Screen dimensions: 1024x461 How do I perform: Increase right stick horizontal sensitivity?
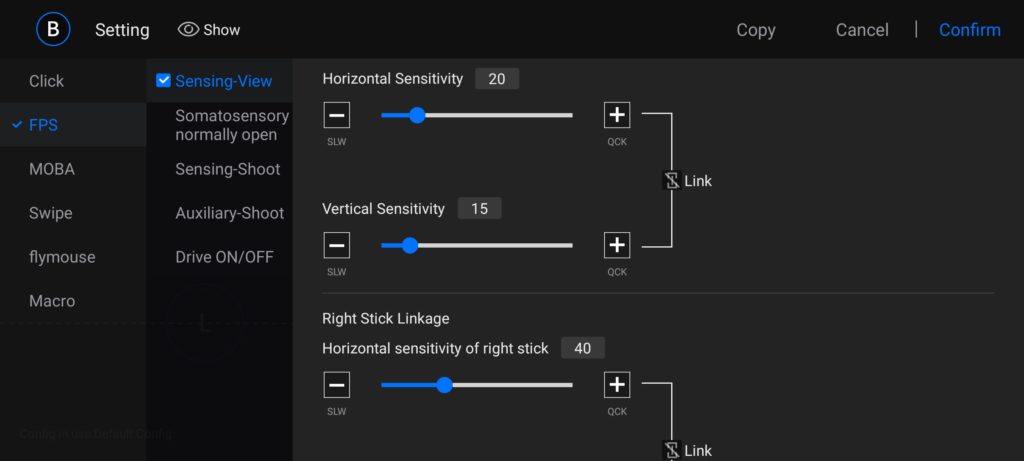[x=617, y=385]
